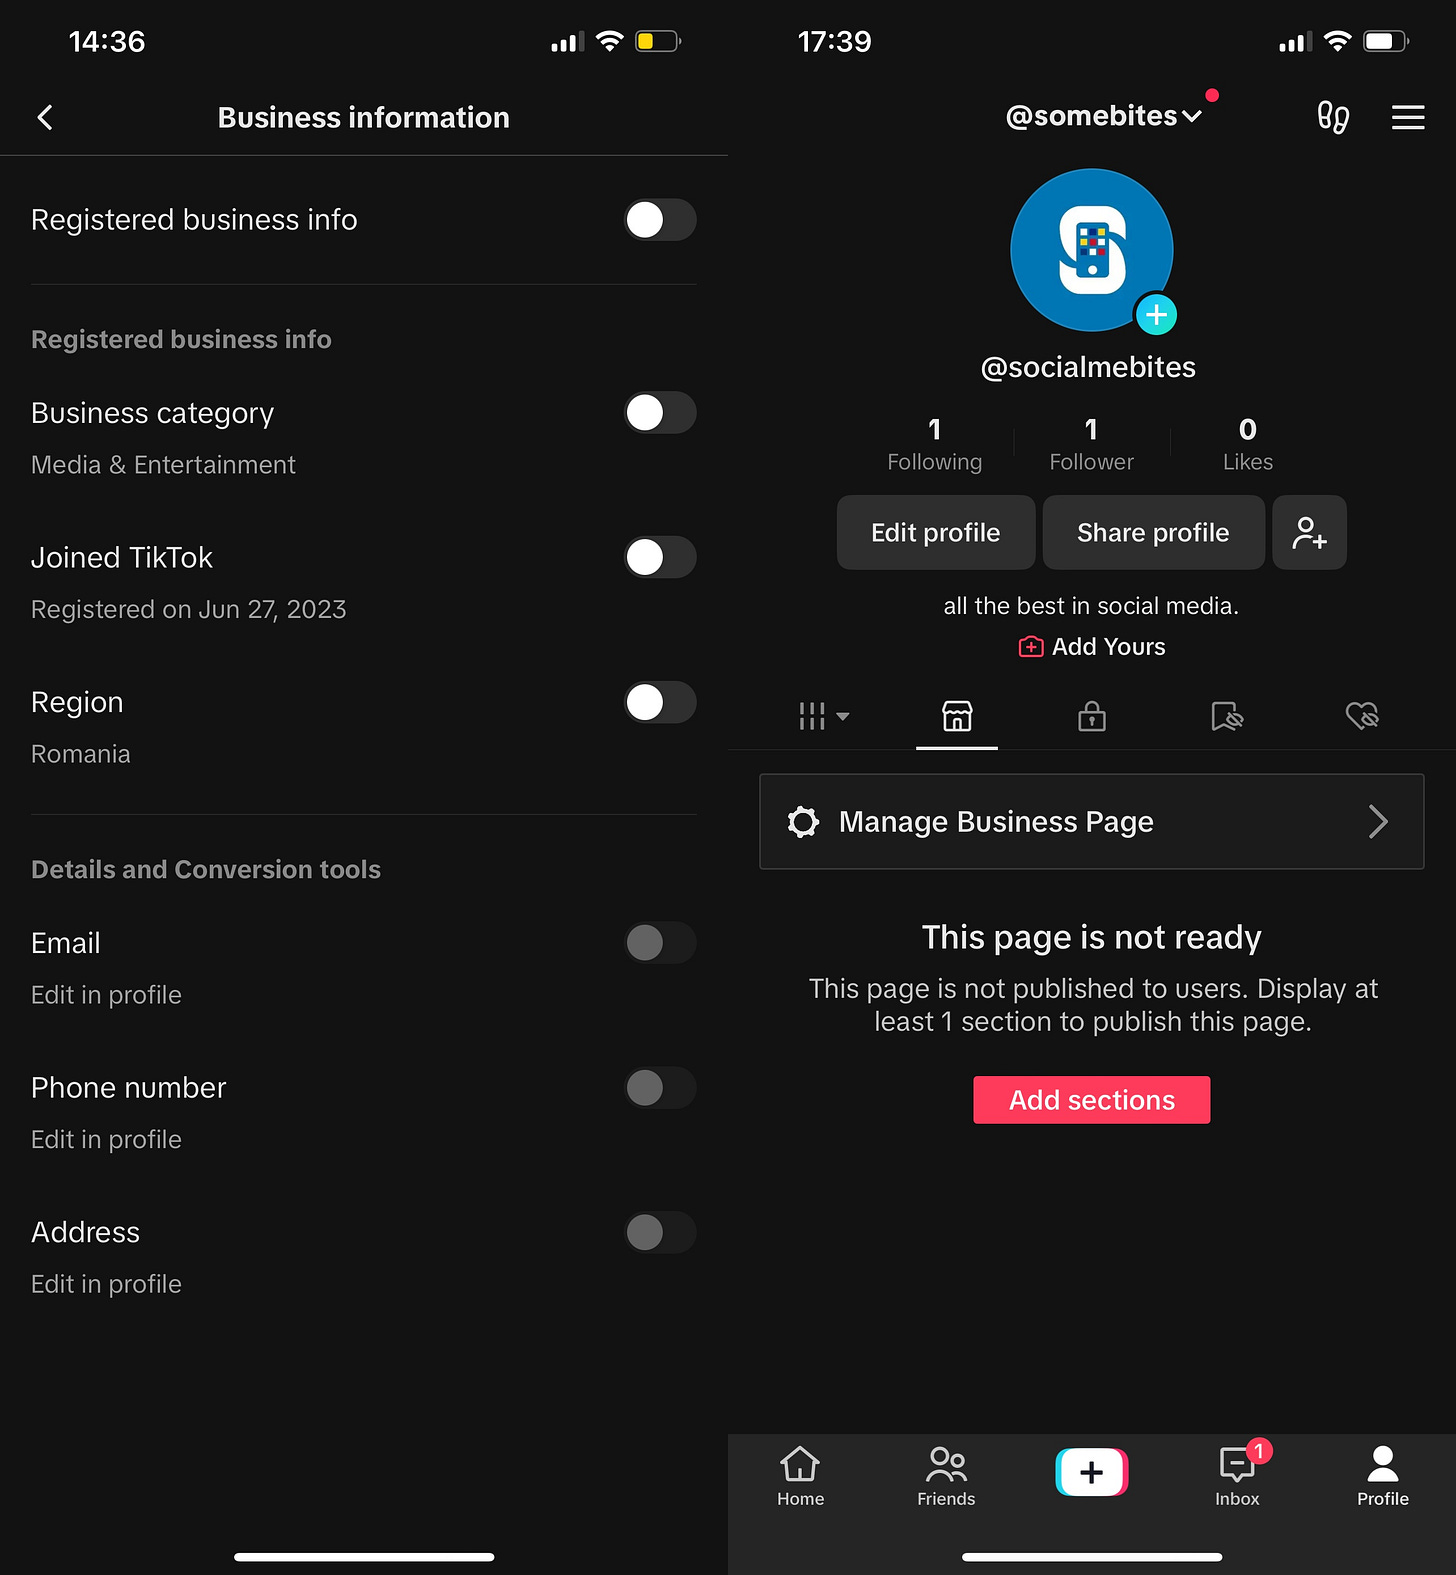Go back from Business information screen
1456x1575 pixels.
coord(45,117)
